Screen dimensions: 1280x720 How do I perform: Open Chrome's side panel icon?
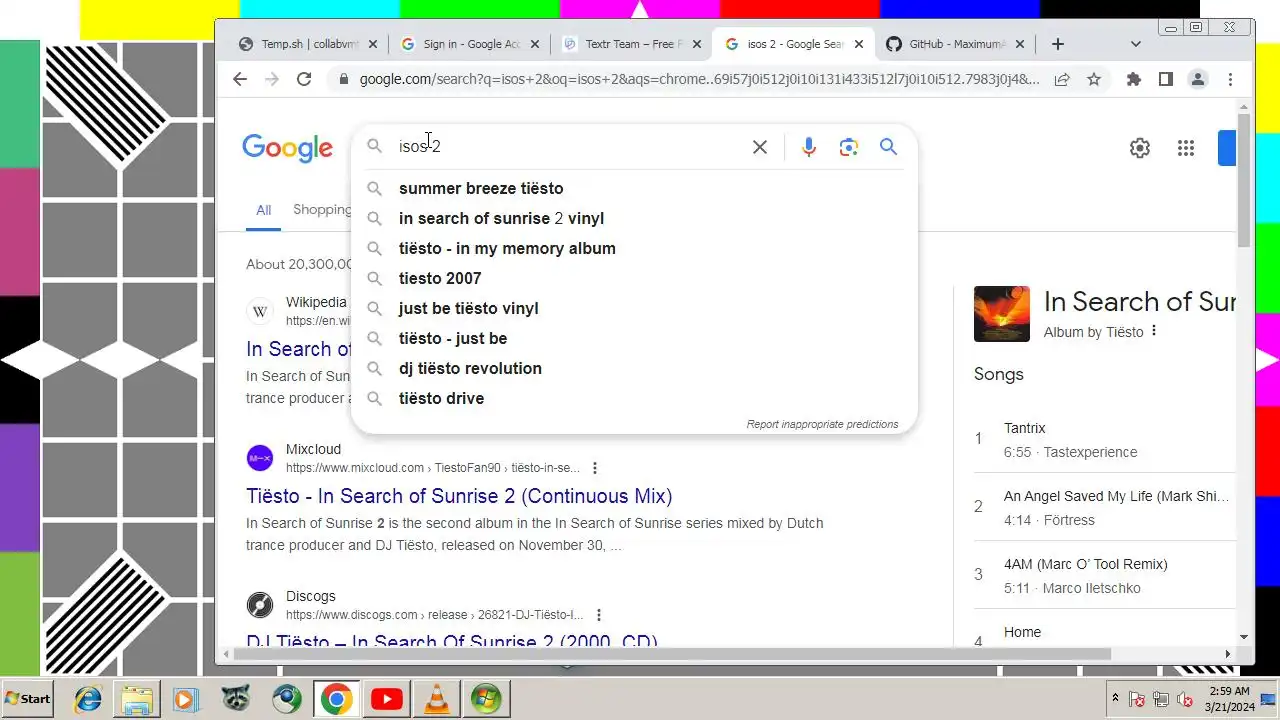[x=1165, y=79]
